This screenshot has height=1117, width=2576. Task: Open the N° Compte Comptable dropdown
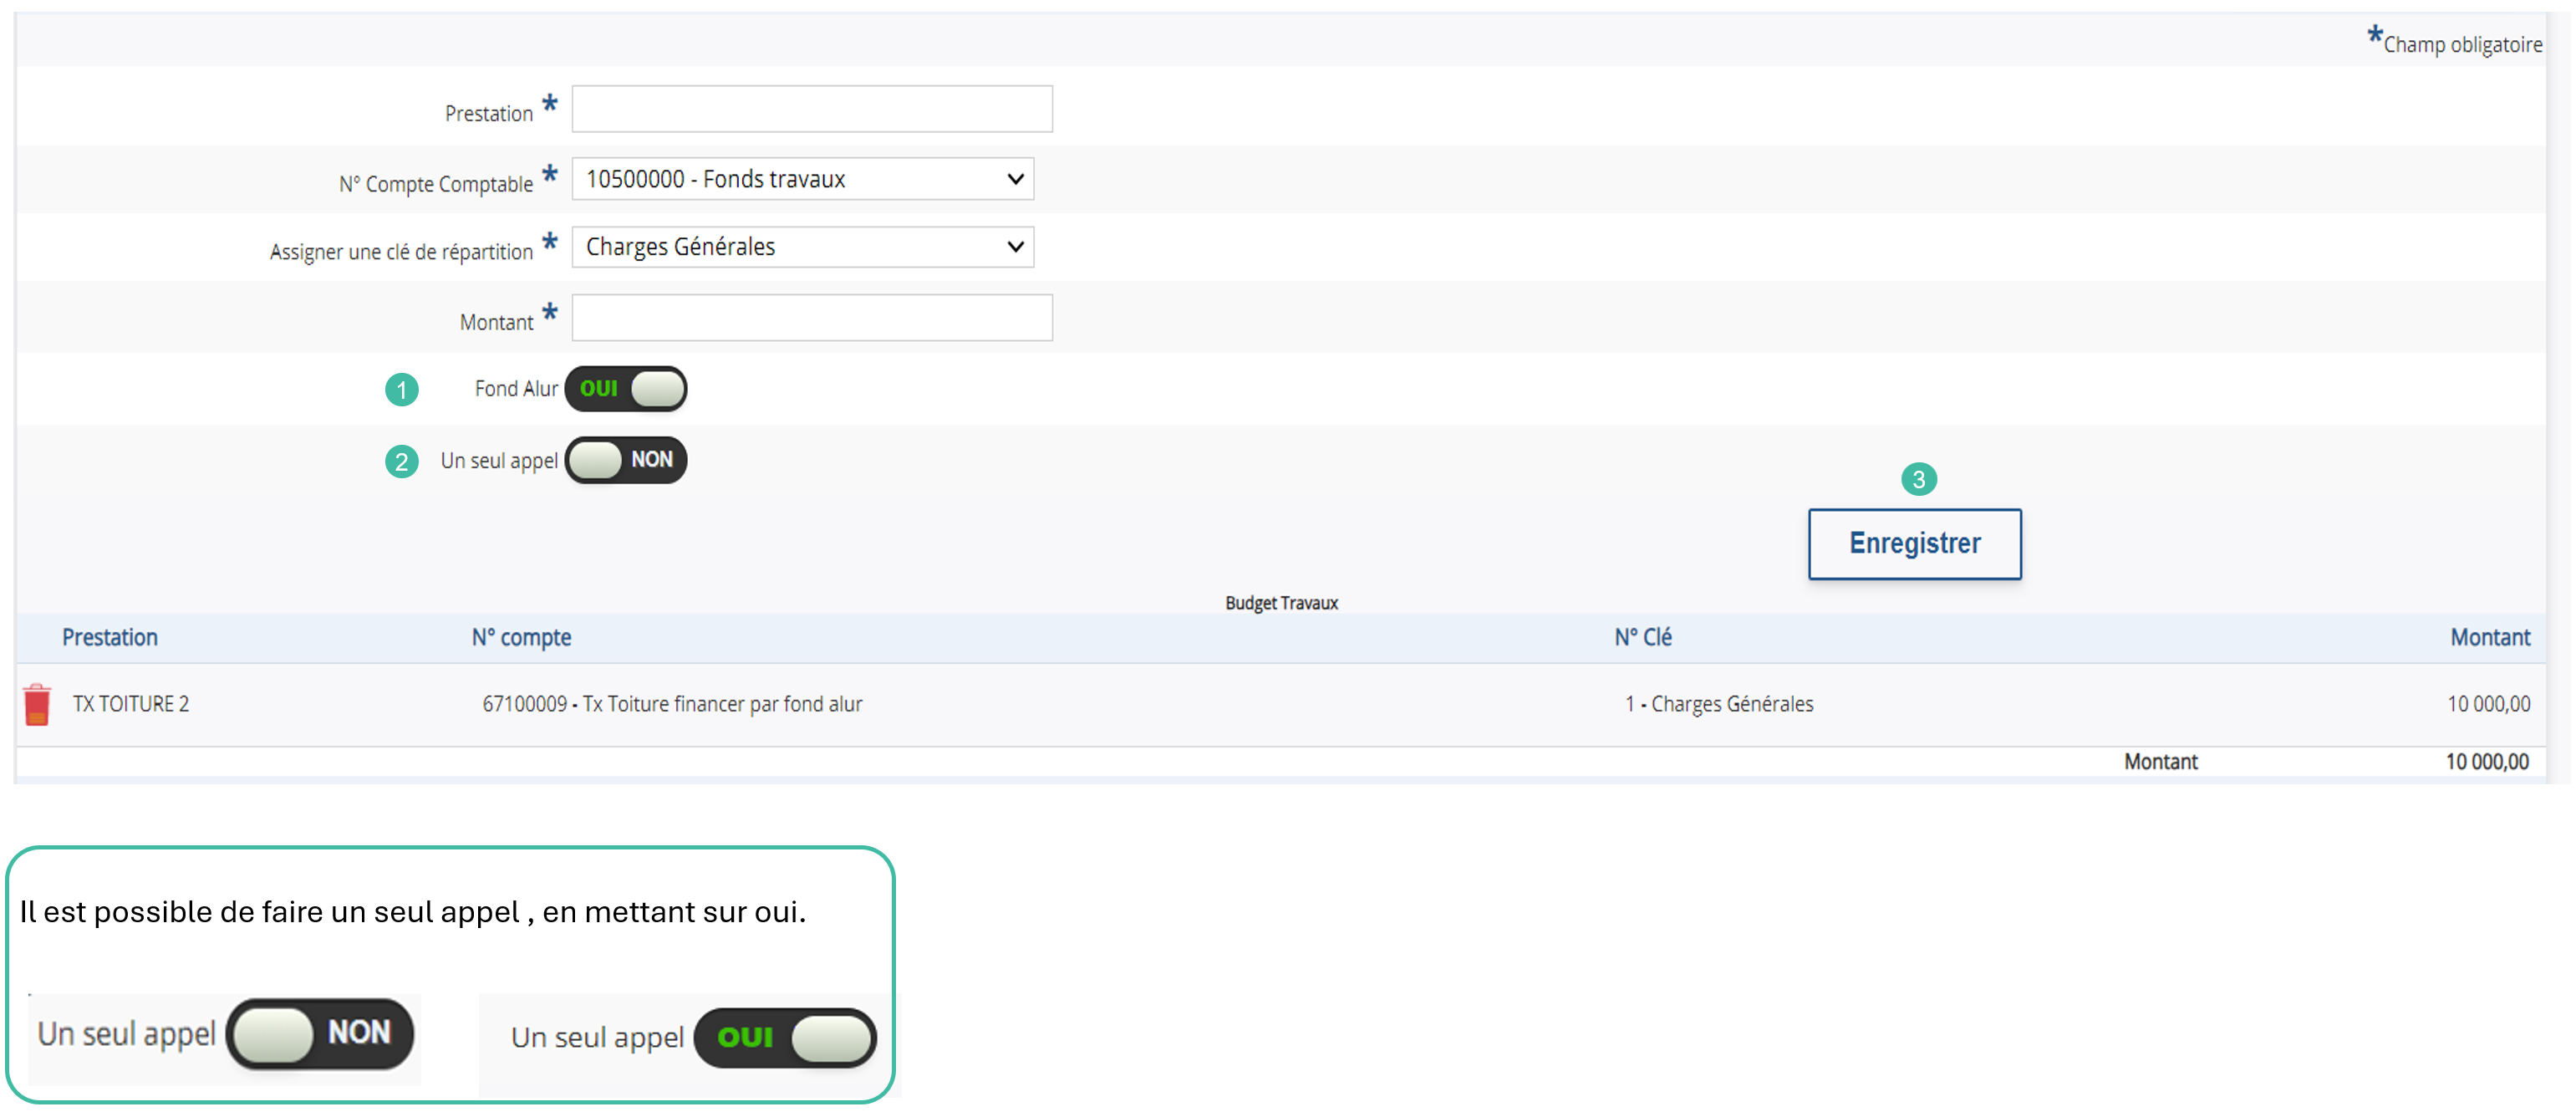coord(803,179)
